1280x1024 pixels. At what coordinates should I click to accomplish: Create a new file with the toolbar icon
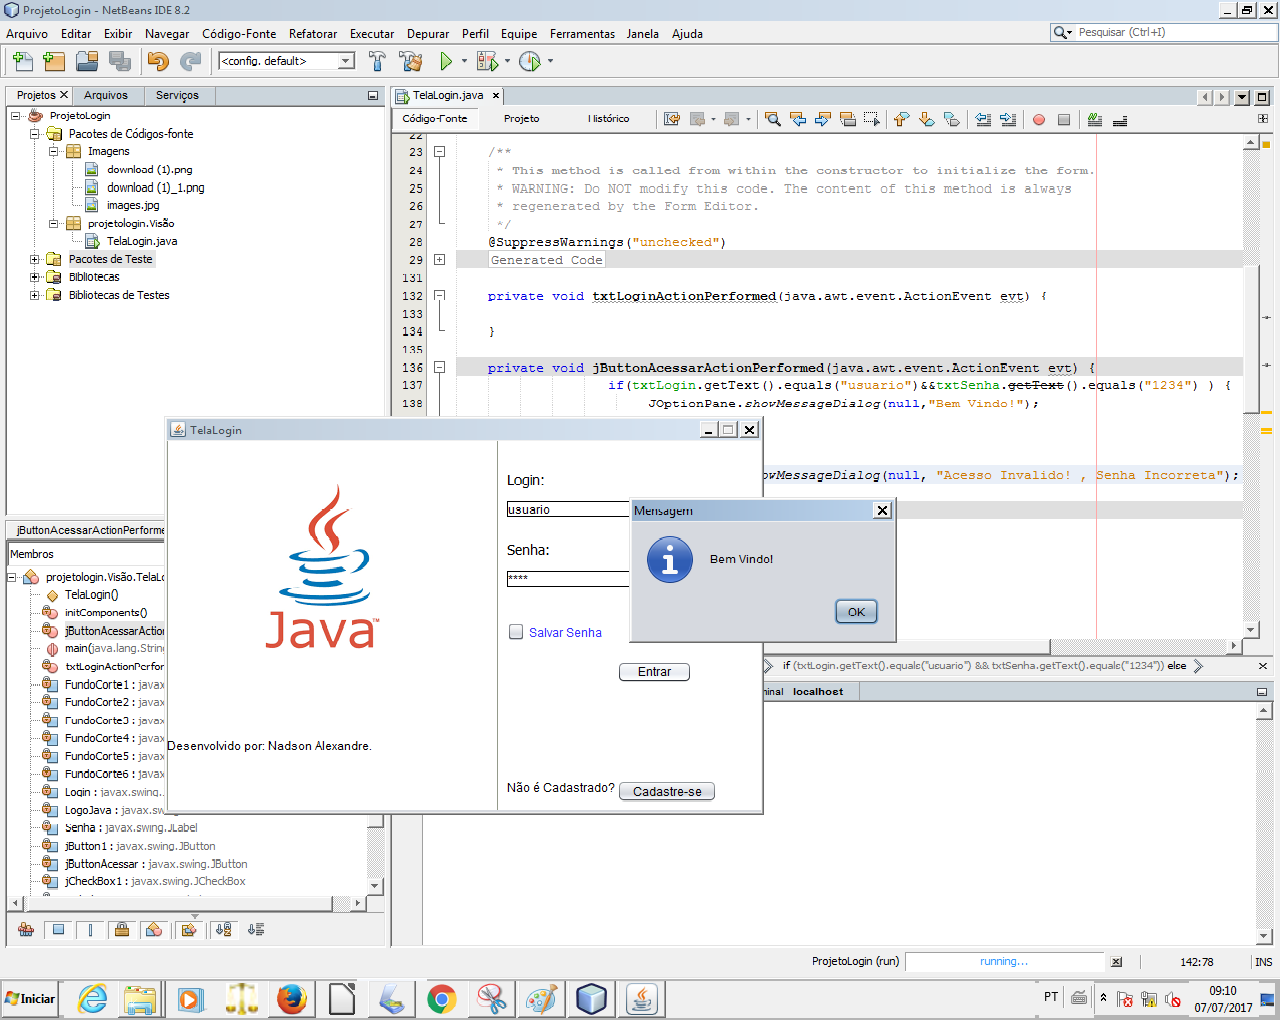[23, 62]
